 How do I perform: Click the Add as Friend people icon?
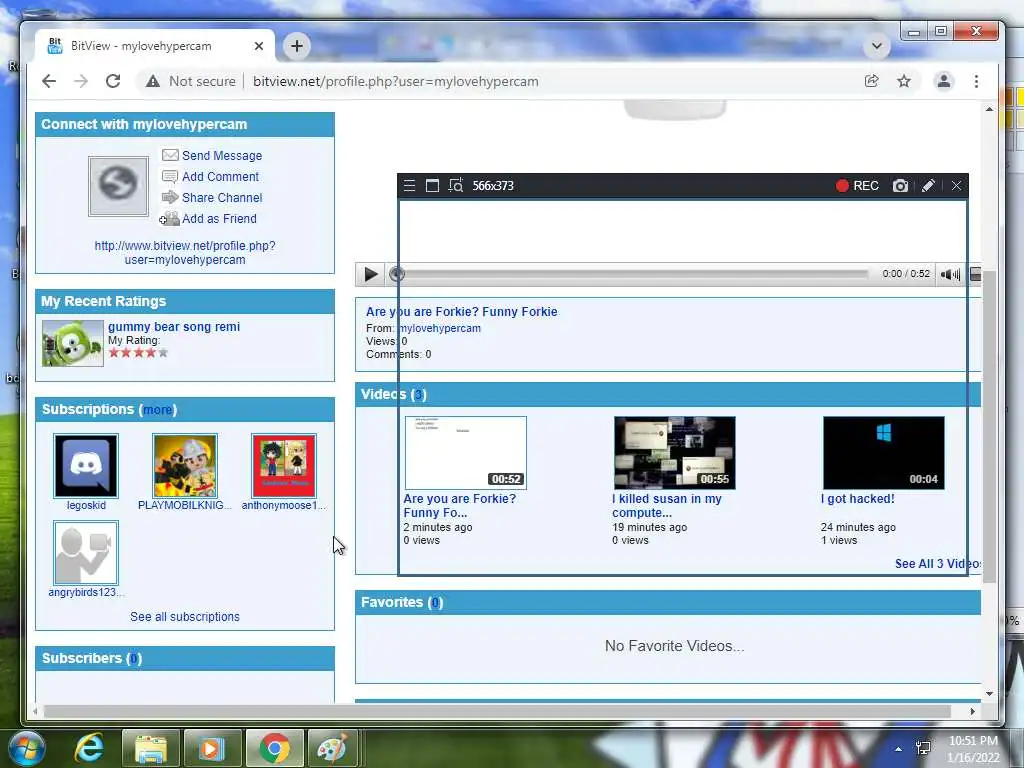[169, 219]
